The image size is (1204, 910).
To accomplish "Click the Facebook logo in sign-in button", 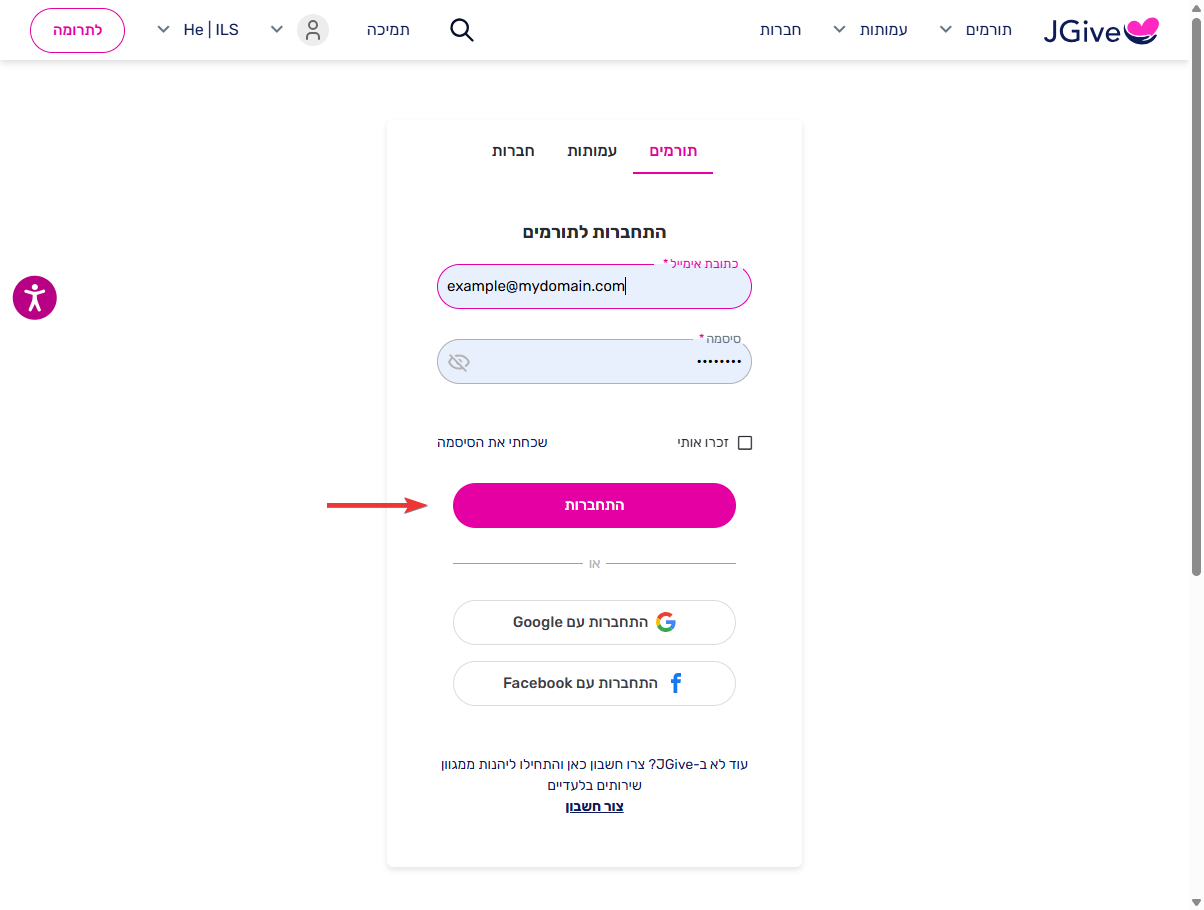I will tap(676, 683).
